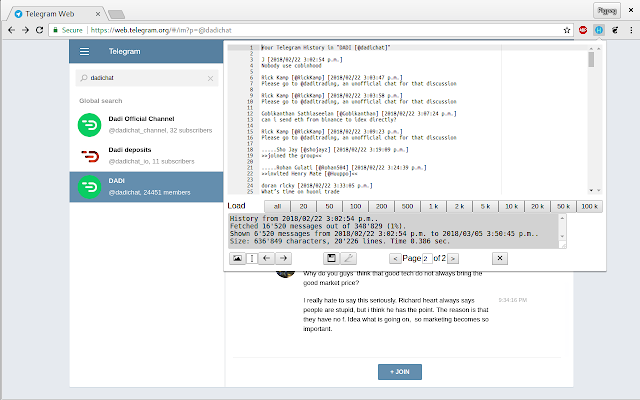The width and height of the screenshot is (640, 400).
Task: Click the line 'Nobody use coblnhood'
Action: [291, 66]
